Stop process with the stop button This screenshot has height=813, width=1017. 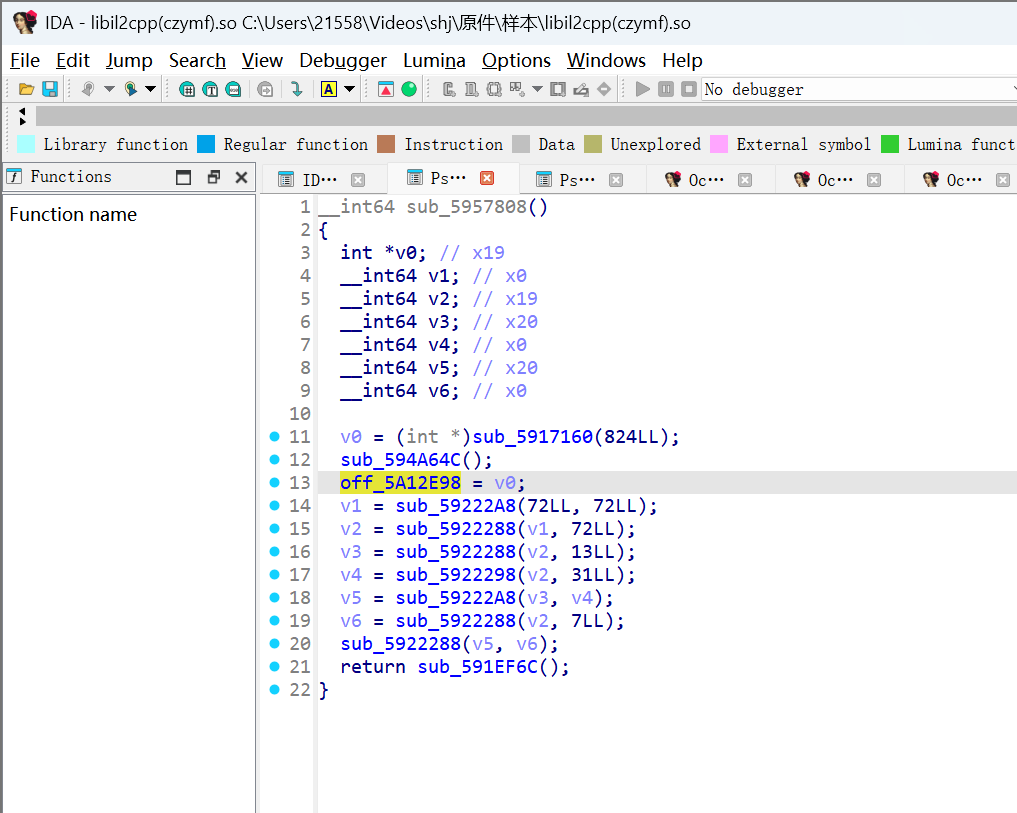click(x=689, y=89)
